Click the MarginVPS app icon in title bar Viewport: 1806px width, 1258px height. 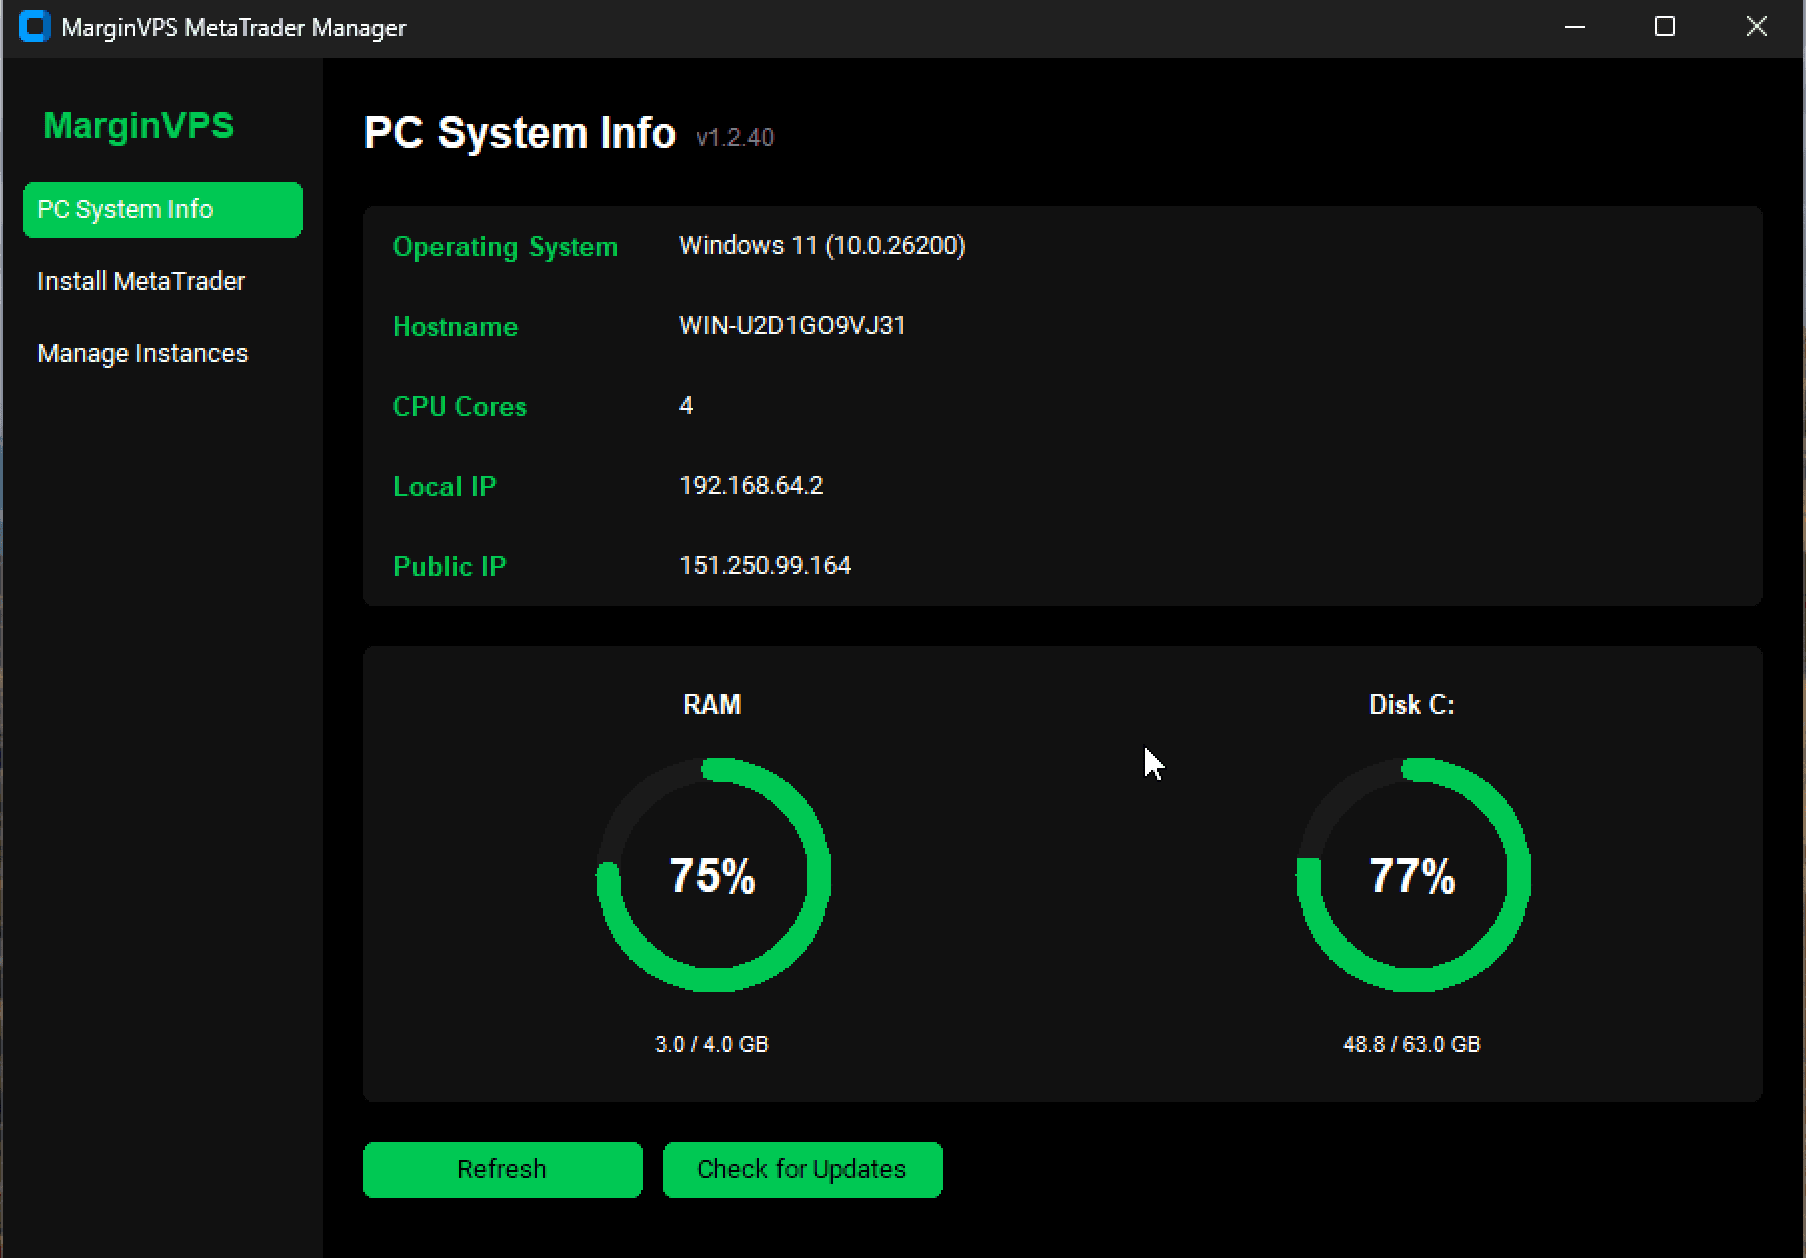click(x=34, y=27)
